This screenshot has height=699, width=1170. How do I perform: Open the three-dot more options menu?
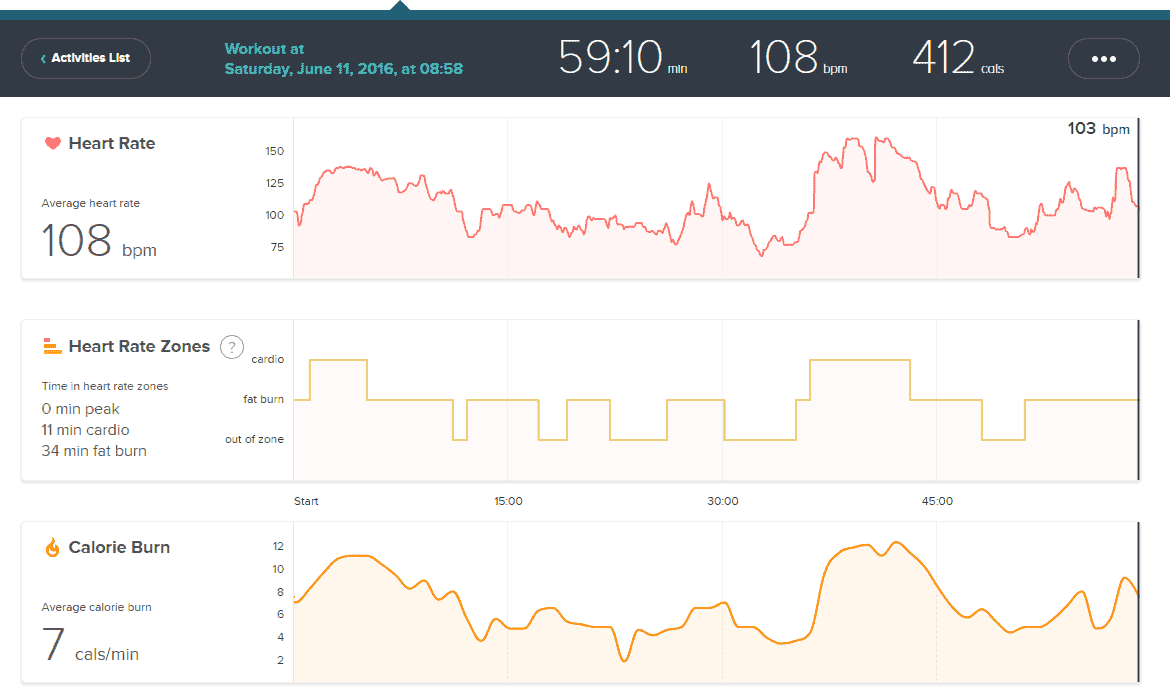tap(1103, 59)
